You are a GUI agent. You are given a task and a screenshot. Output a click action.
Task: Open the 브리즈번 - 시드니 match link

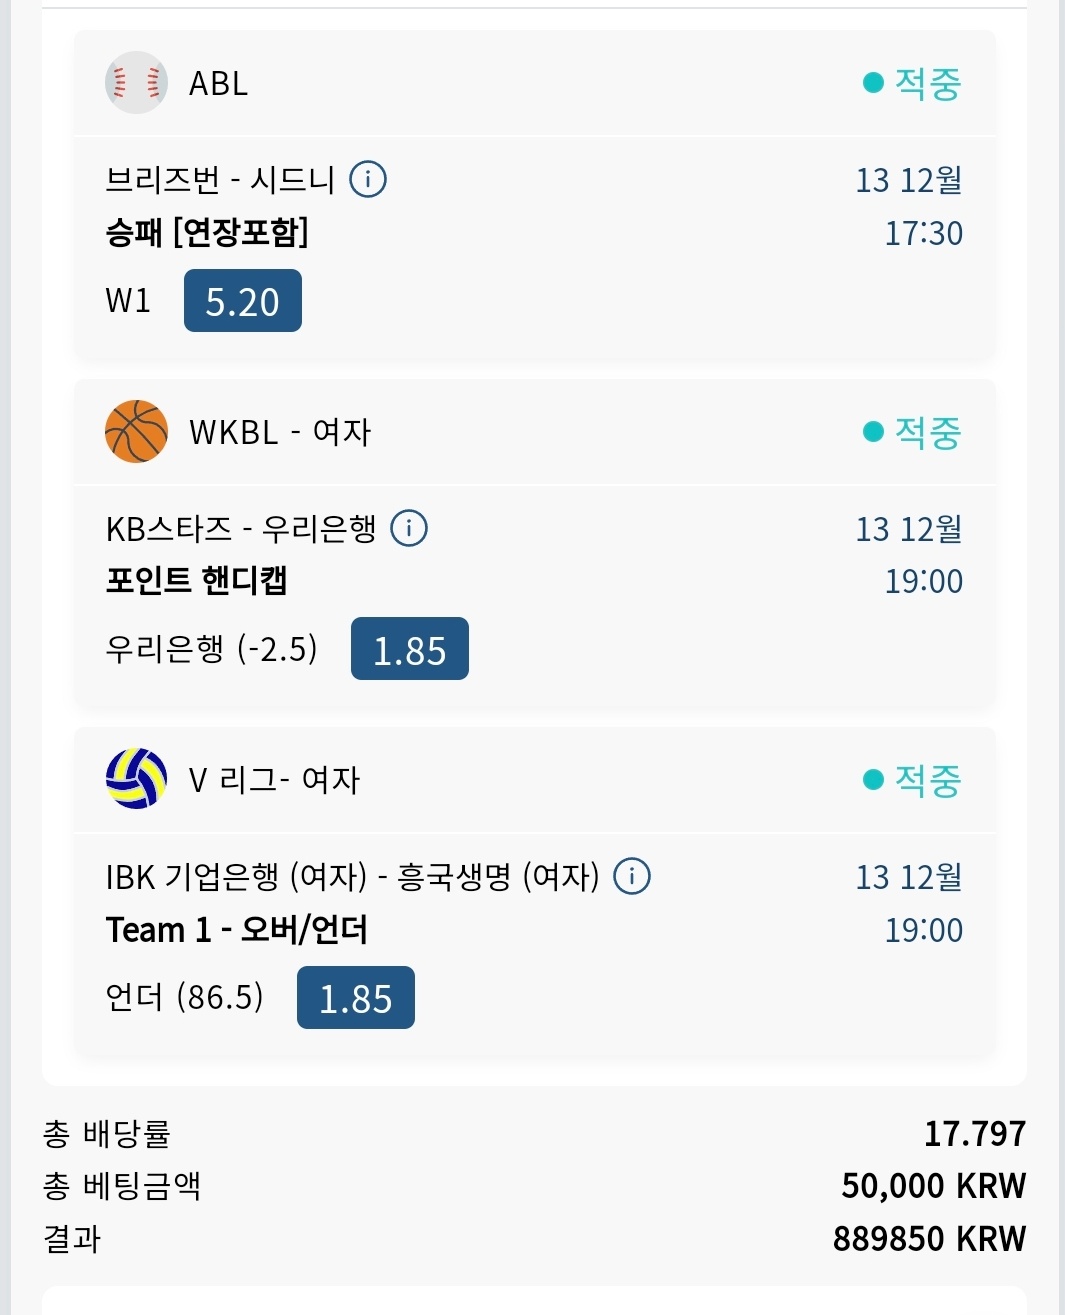point(220,180)
